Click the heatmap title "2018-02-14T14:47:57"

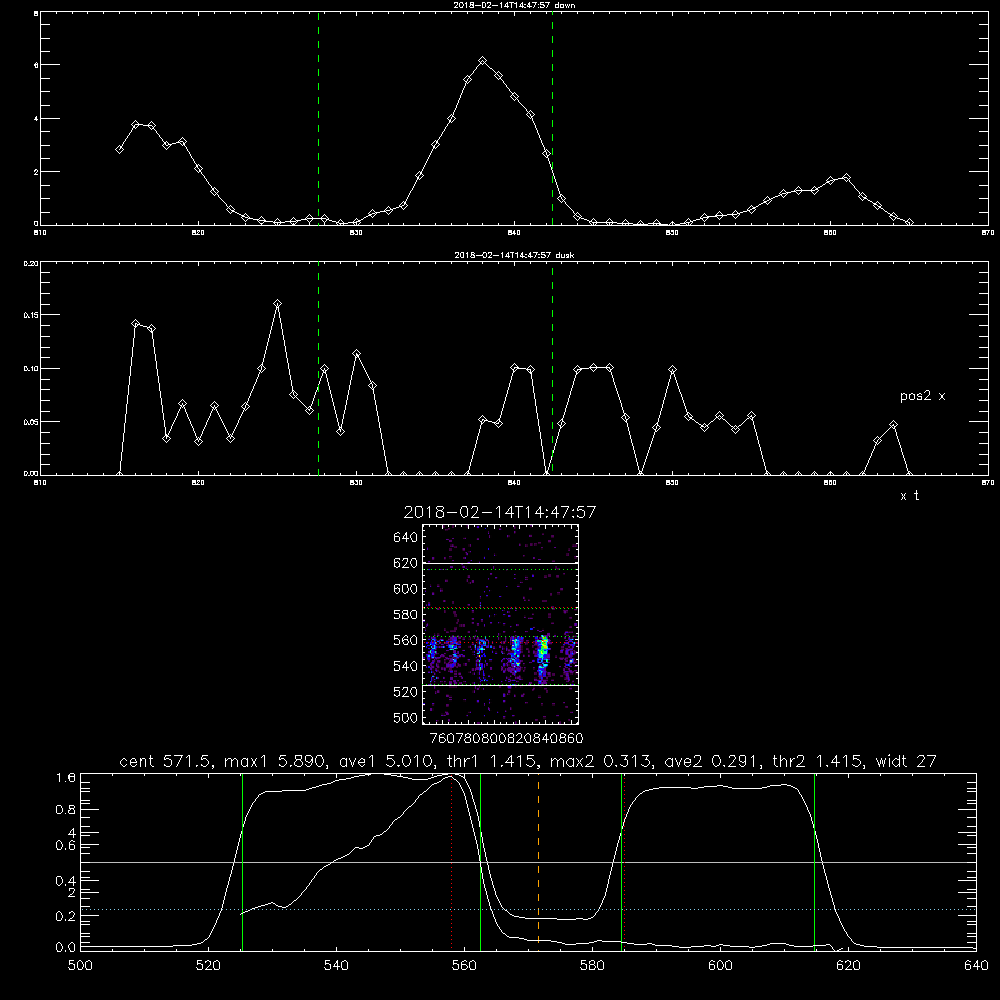[499, 512]
